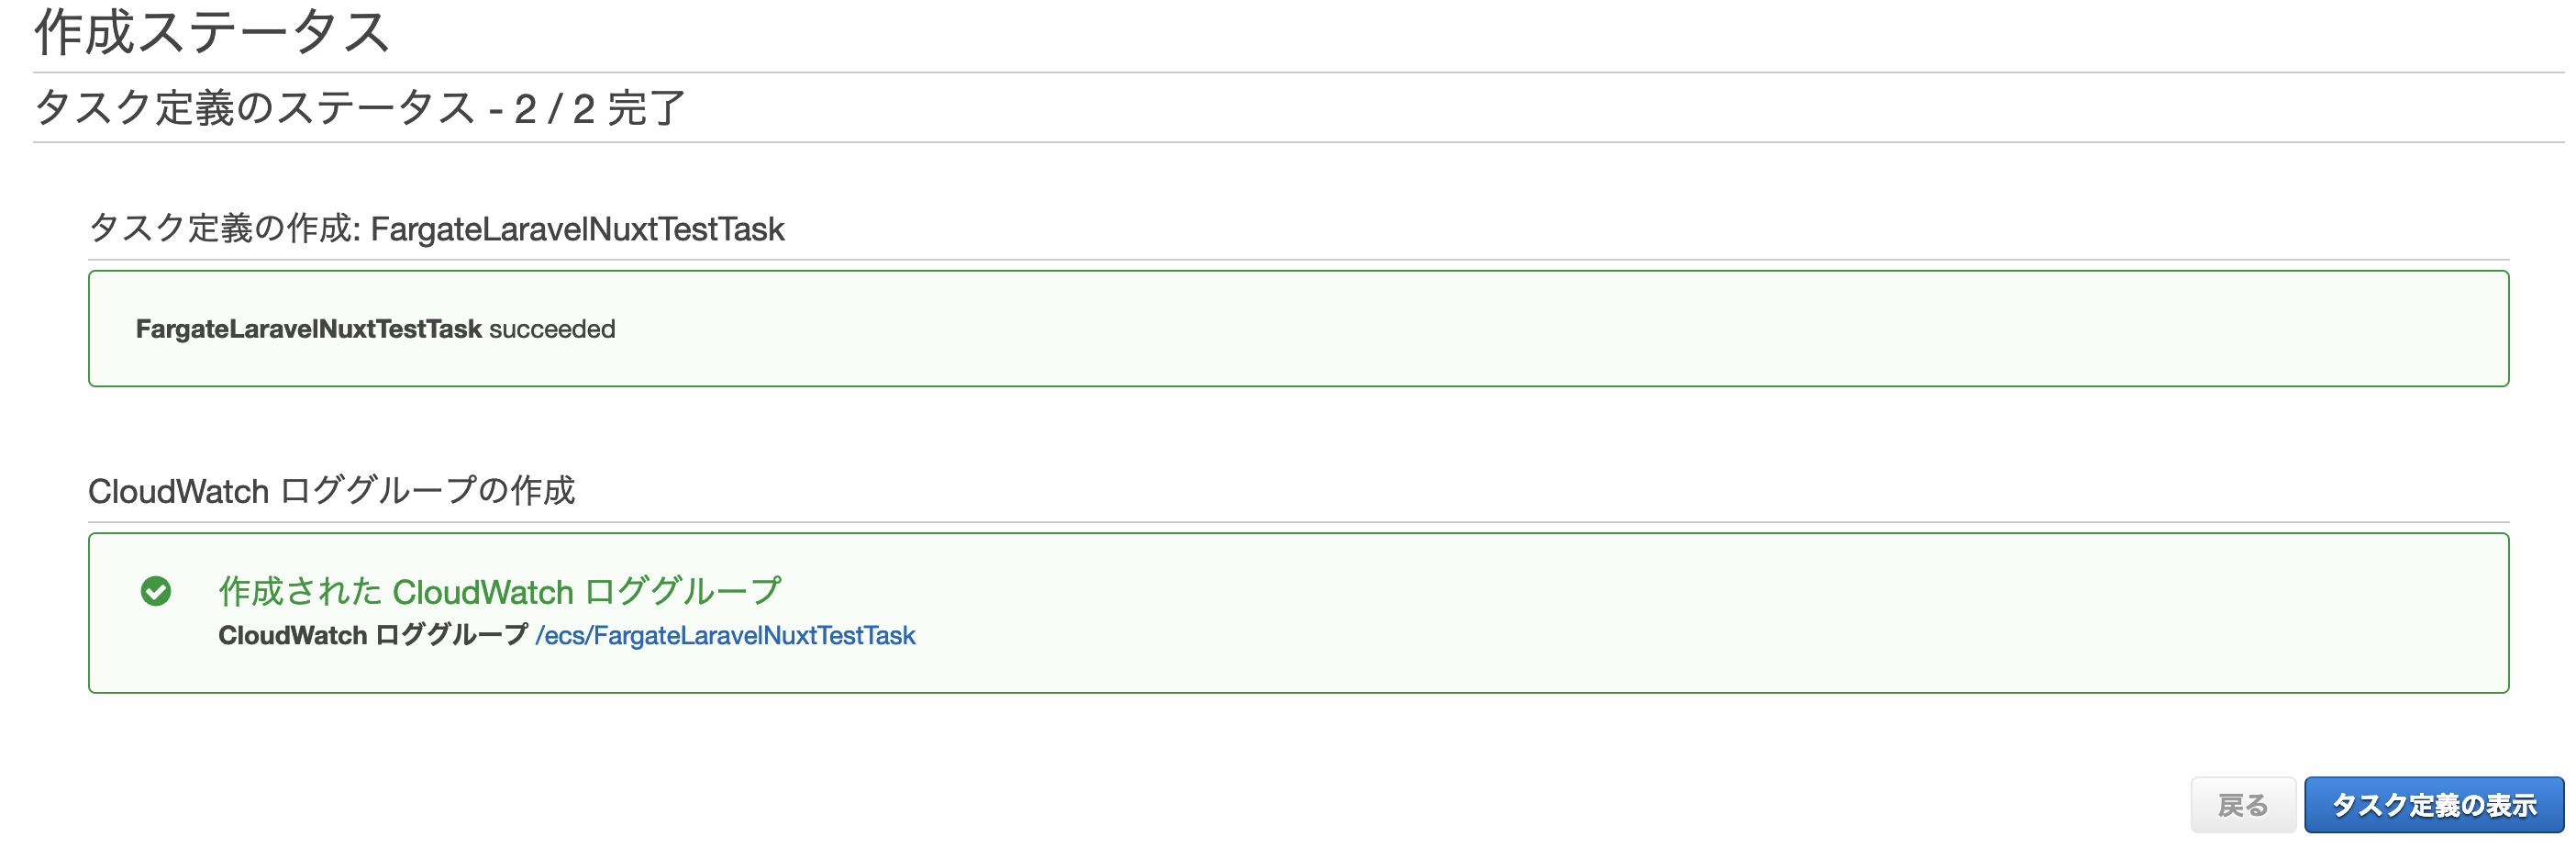
Task: Select the 2 / 2 完了 progress count
Action: (x=600, y=108)
